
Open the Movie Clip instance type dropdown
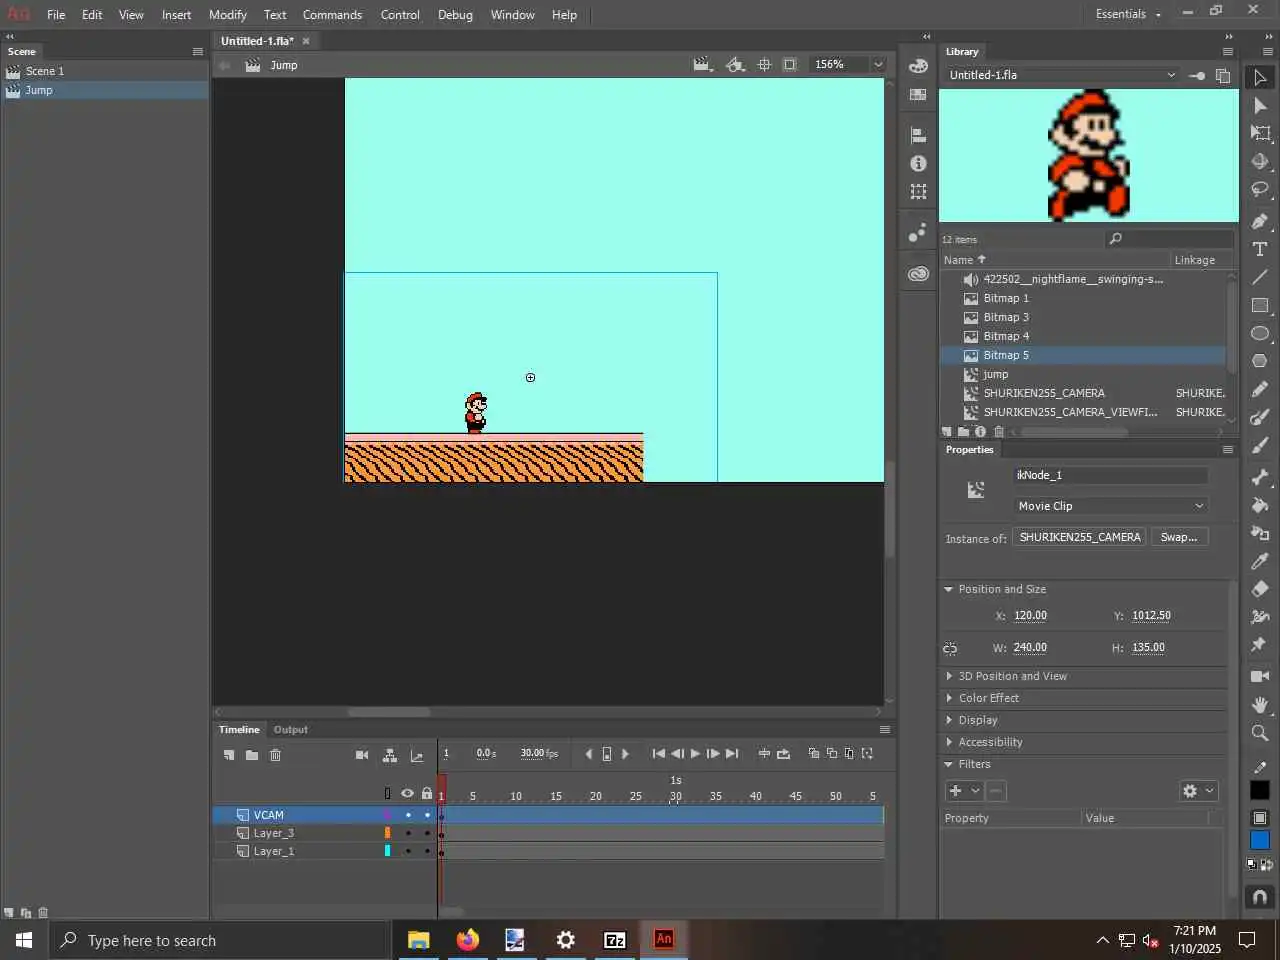tap(1111, 506)
